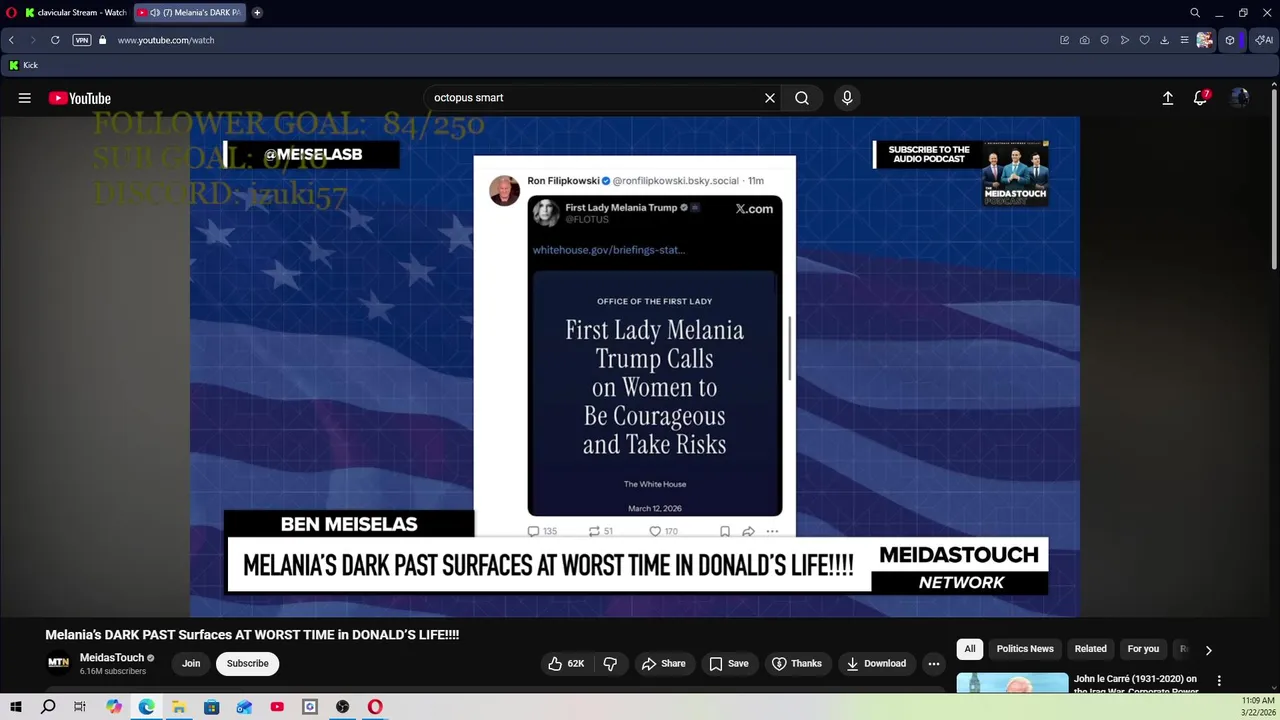The width and height of the screenshot is (1280, 720).
Task: Start voice search with microphone icon
Action: tap(847, 98)
